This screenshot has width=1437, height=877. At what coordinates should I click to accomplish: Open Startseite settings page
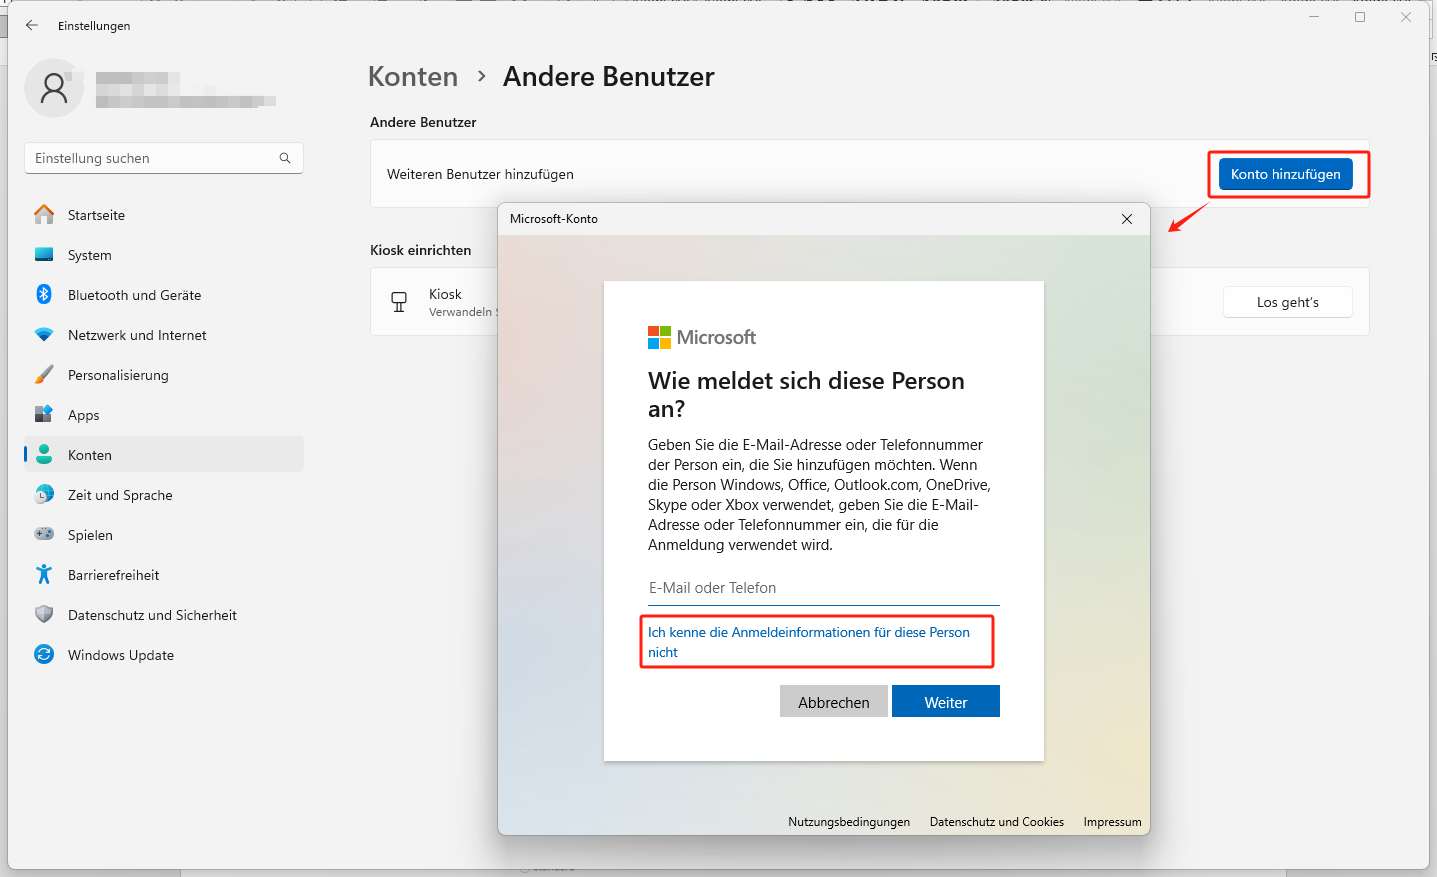click(x=164, y=215)
